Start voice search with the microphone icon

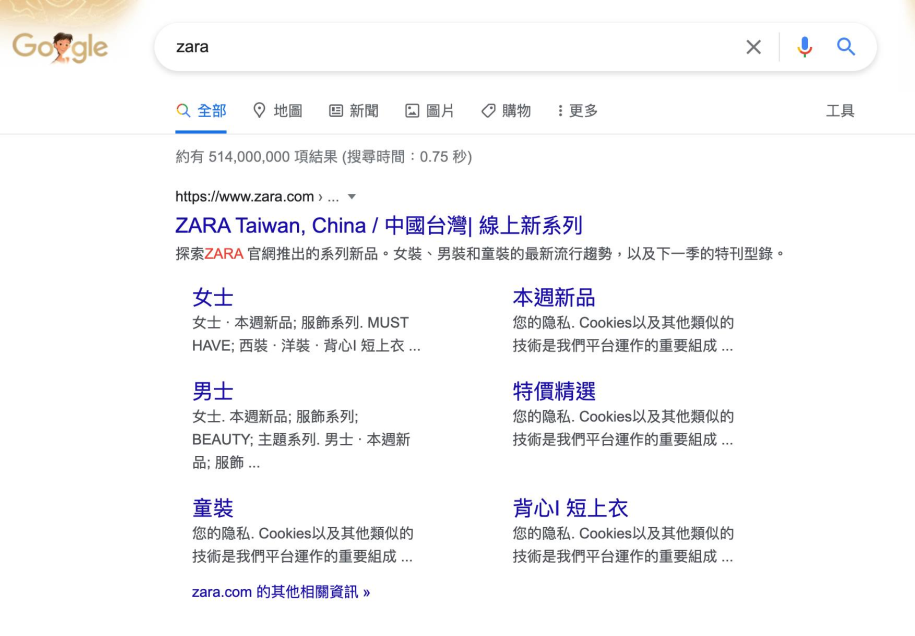pos(804,47)
